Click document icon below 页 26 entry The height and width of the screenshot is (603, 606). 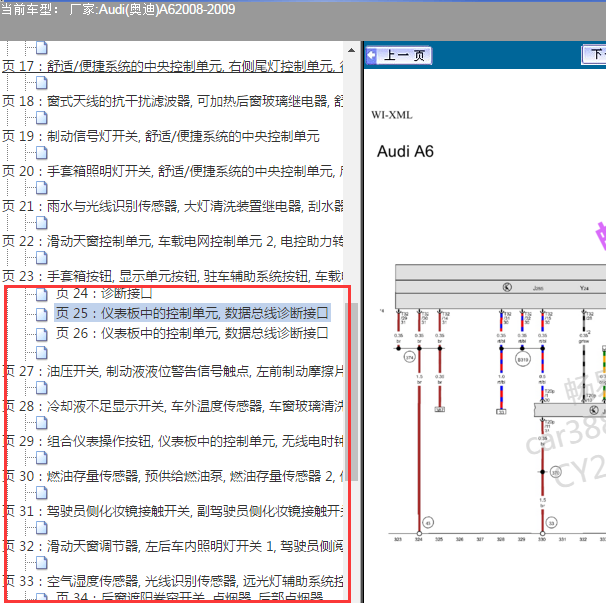(42, 353)
